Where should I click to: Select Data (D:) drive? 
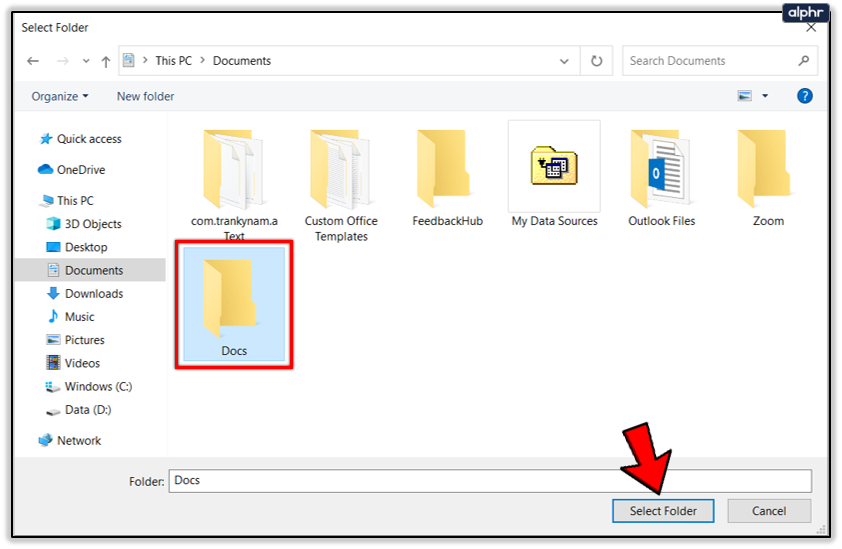(78, 410)
